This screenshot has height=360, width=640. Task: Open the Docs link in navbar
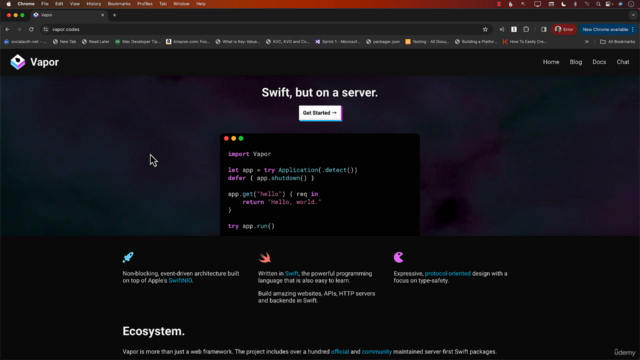pyautogui.click(x=599, y=62)
